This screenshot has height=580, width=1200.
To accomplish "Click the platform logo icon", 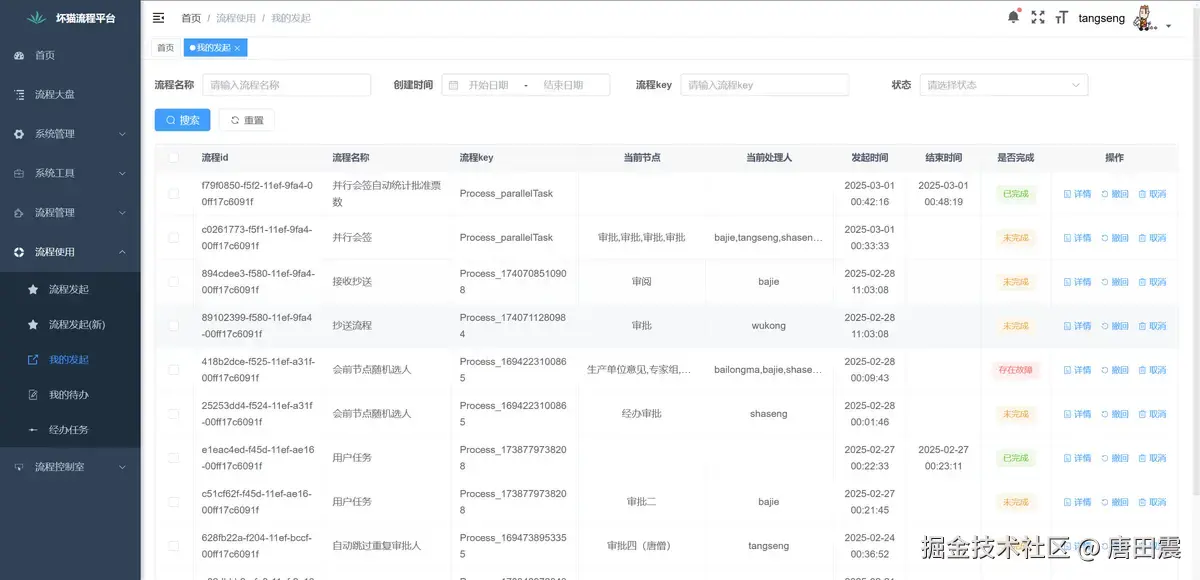I will click(37, 18).
